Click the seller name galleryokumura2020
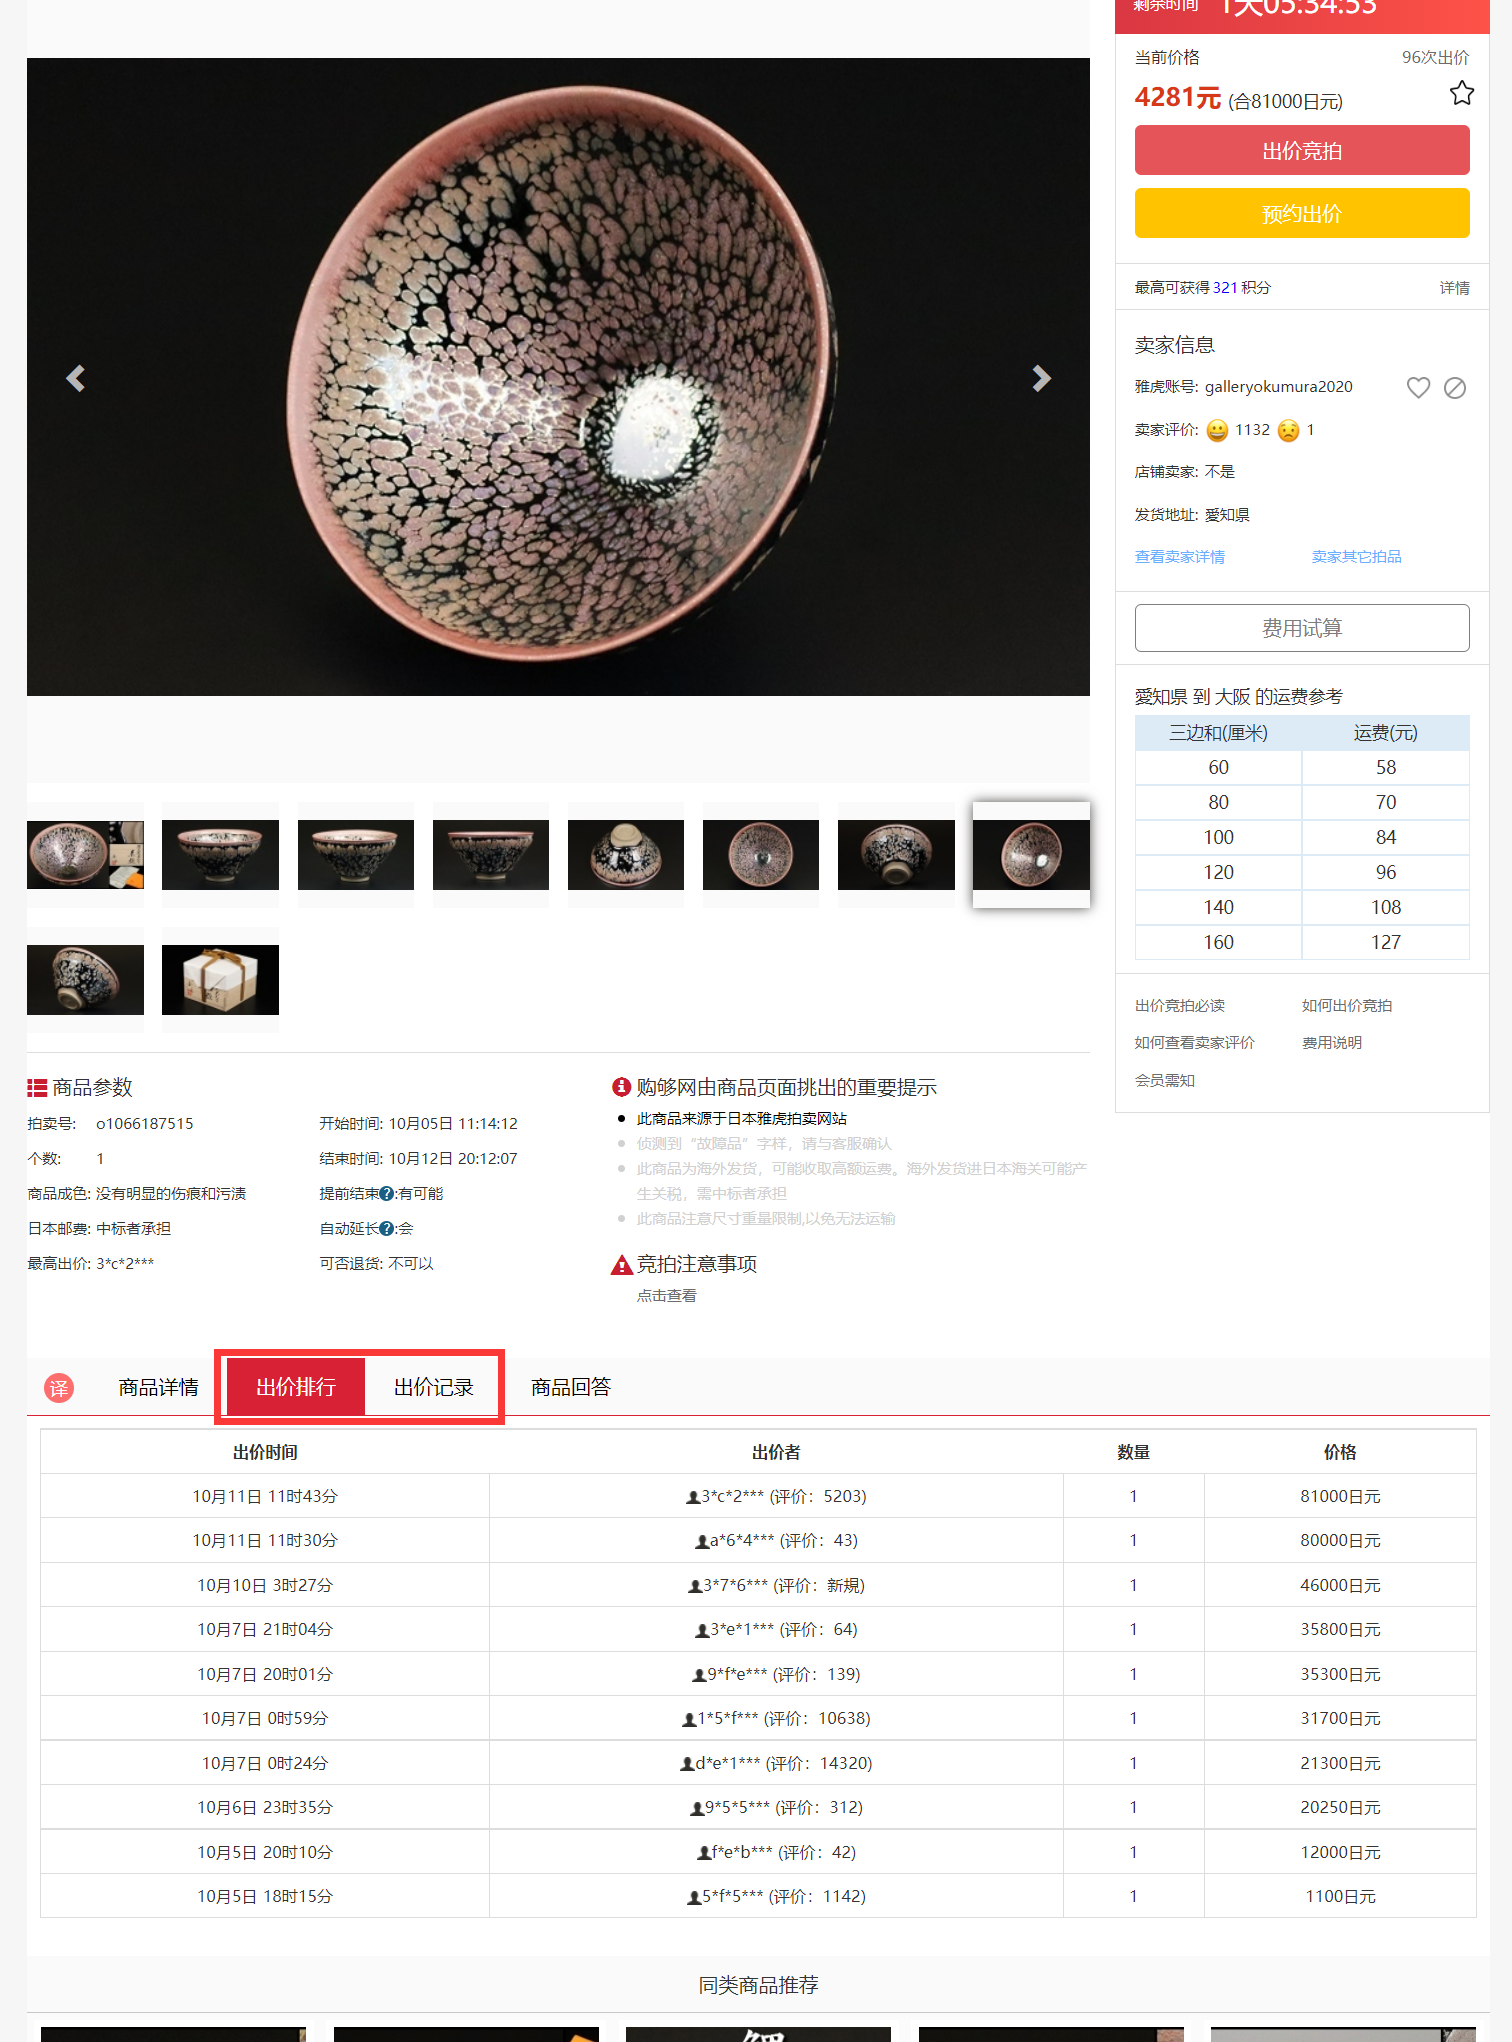This screenshot has height=2042, width=1512. tap(1278, 387)
